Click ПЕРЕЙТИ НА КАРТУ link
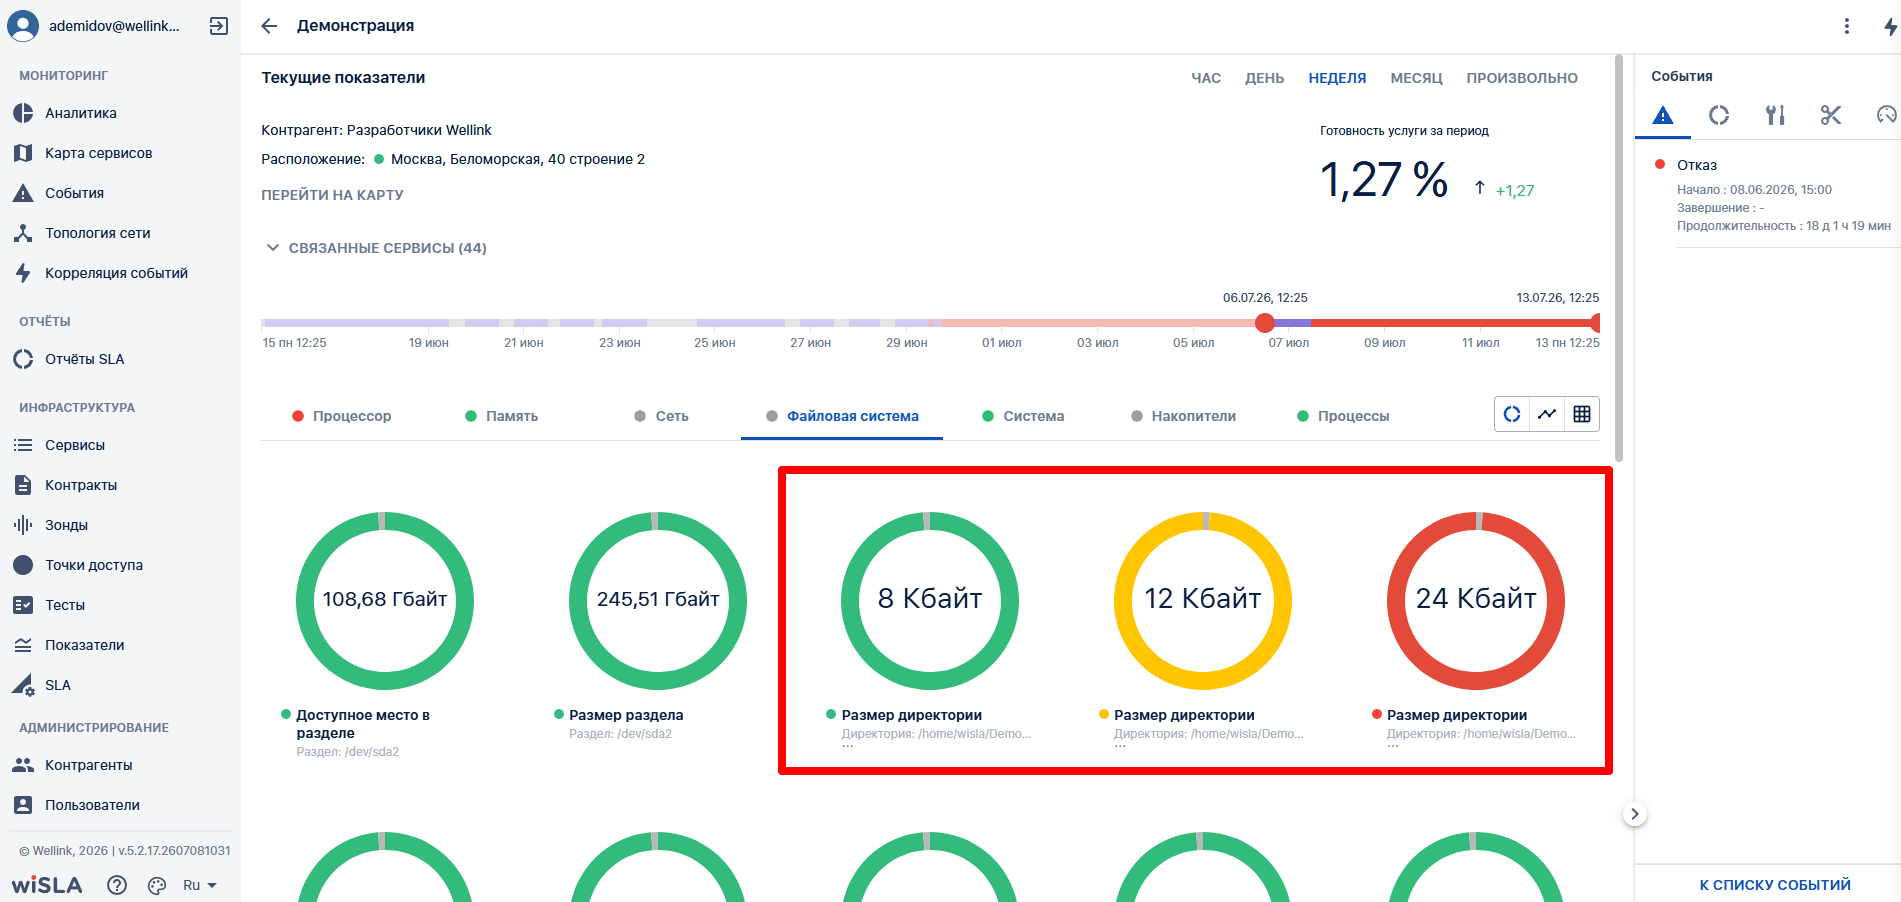 click(x=332, y=195)
